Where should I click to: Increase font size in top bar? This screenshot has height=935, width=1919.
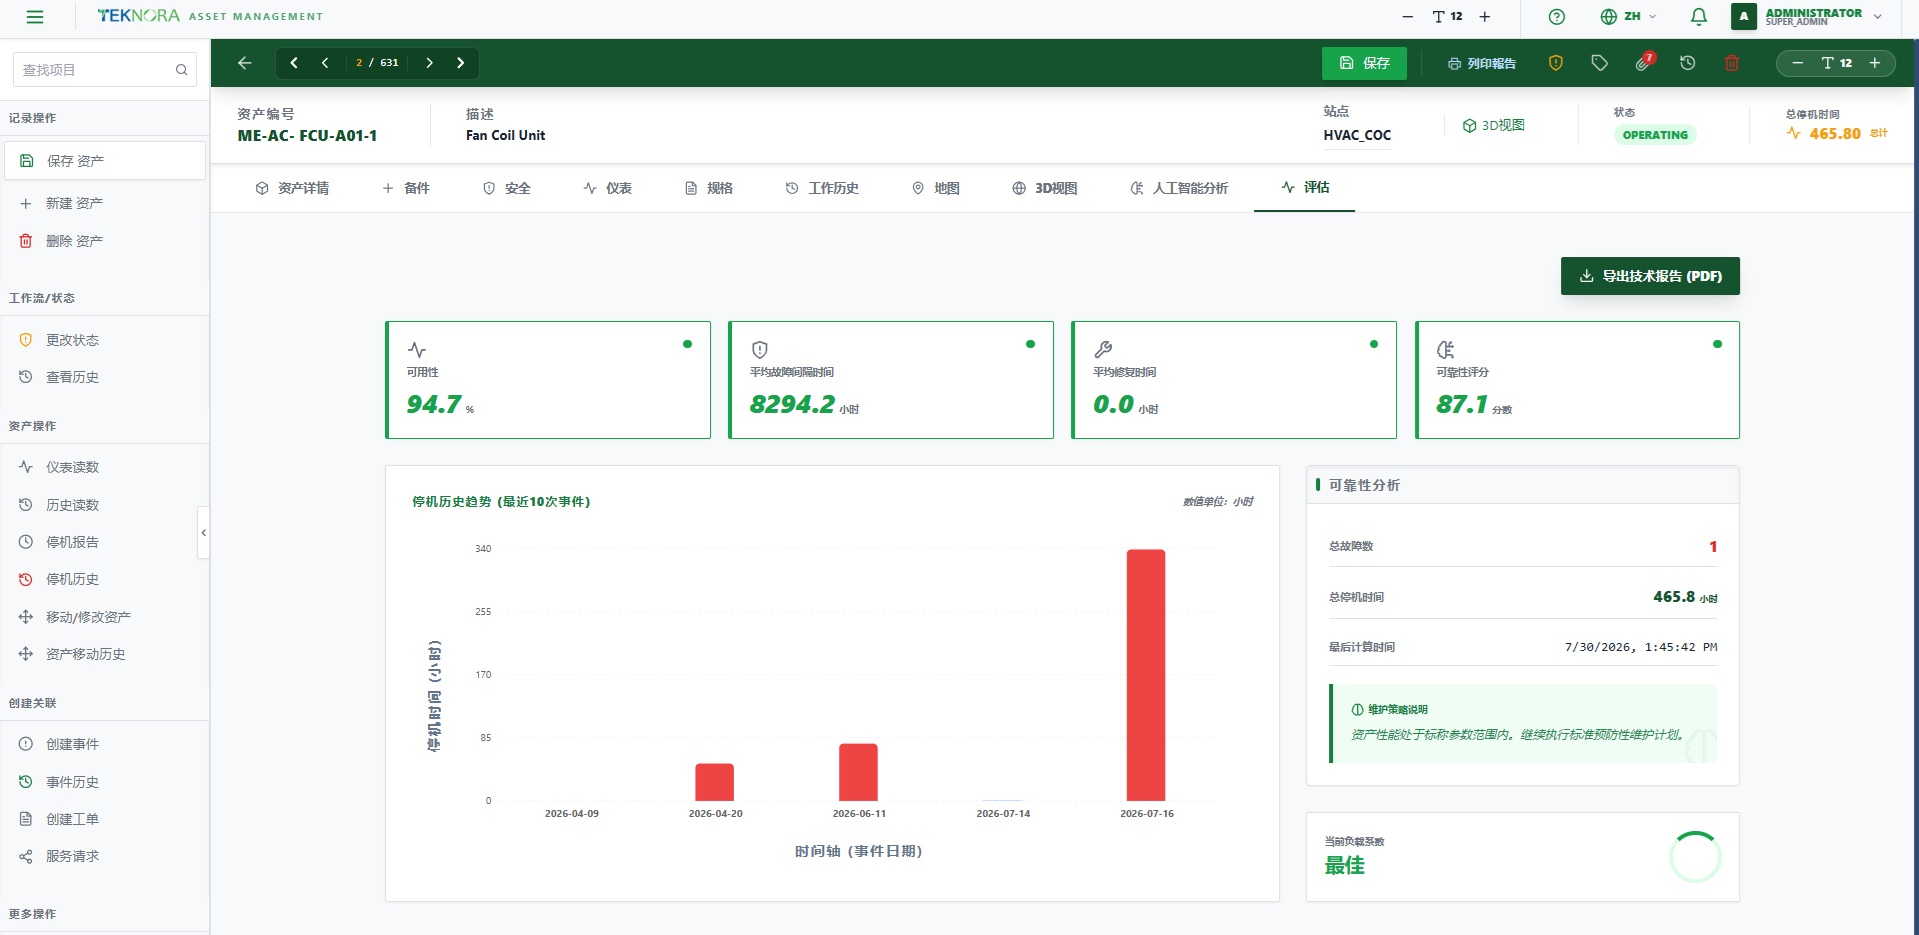[1485, 16]
